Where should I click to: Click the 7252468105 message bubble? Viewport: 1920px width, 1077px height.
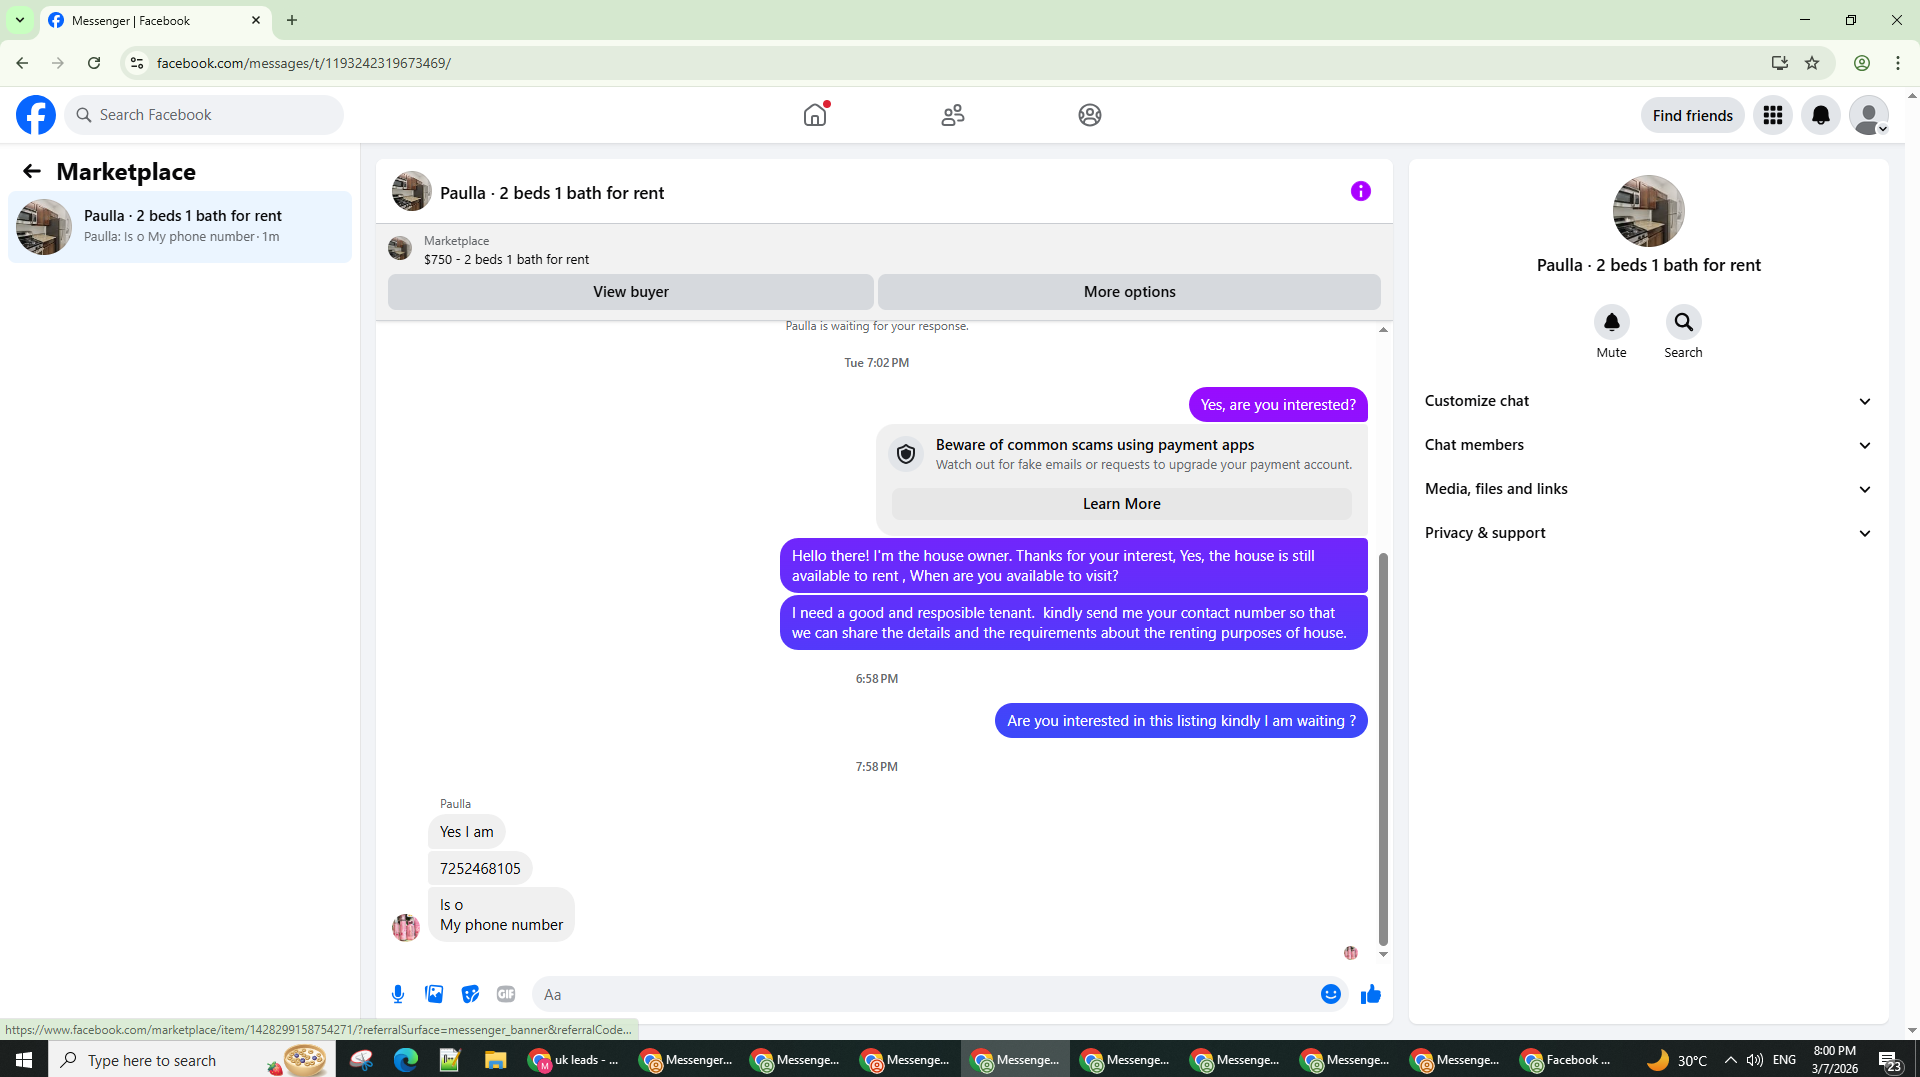point(480,868)
